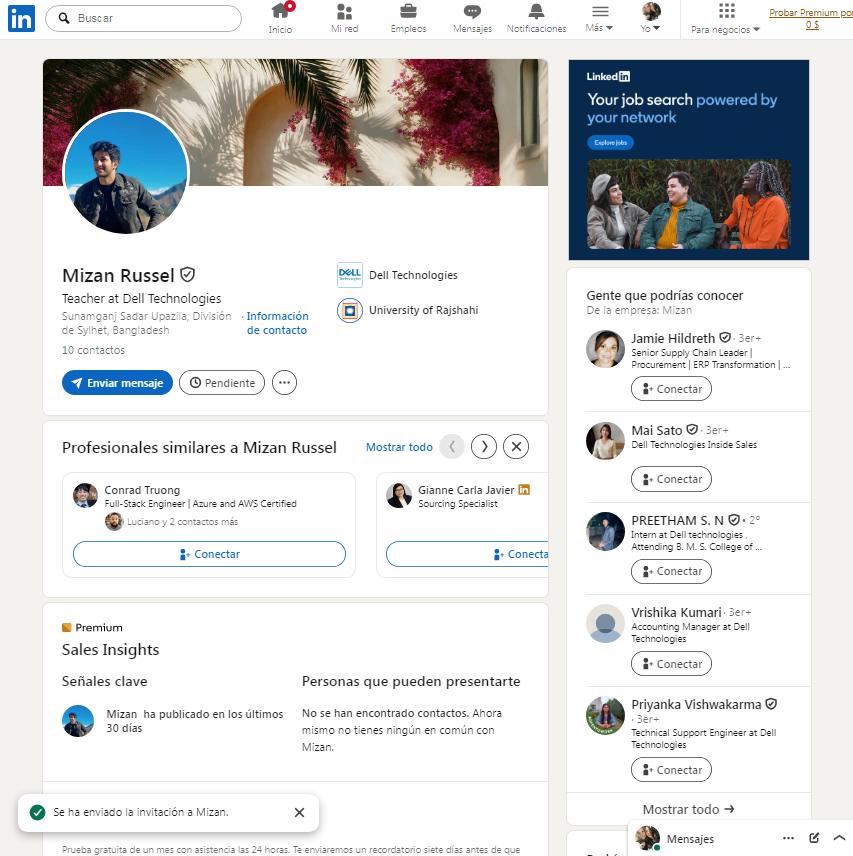Click the Probar Premium link

(811, 18)
